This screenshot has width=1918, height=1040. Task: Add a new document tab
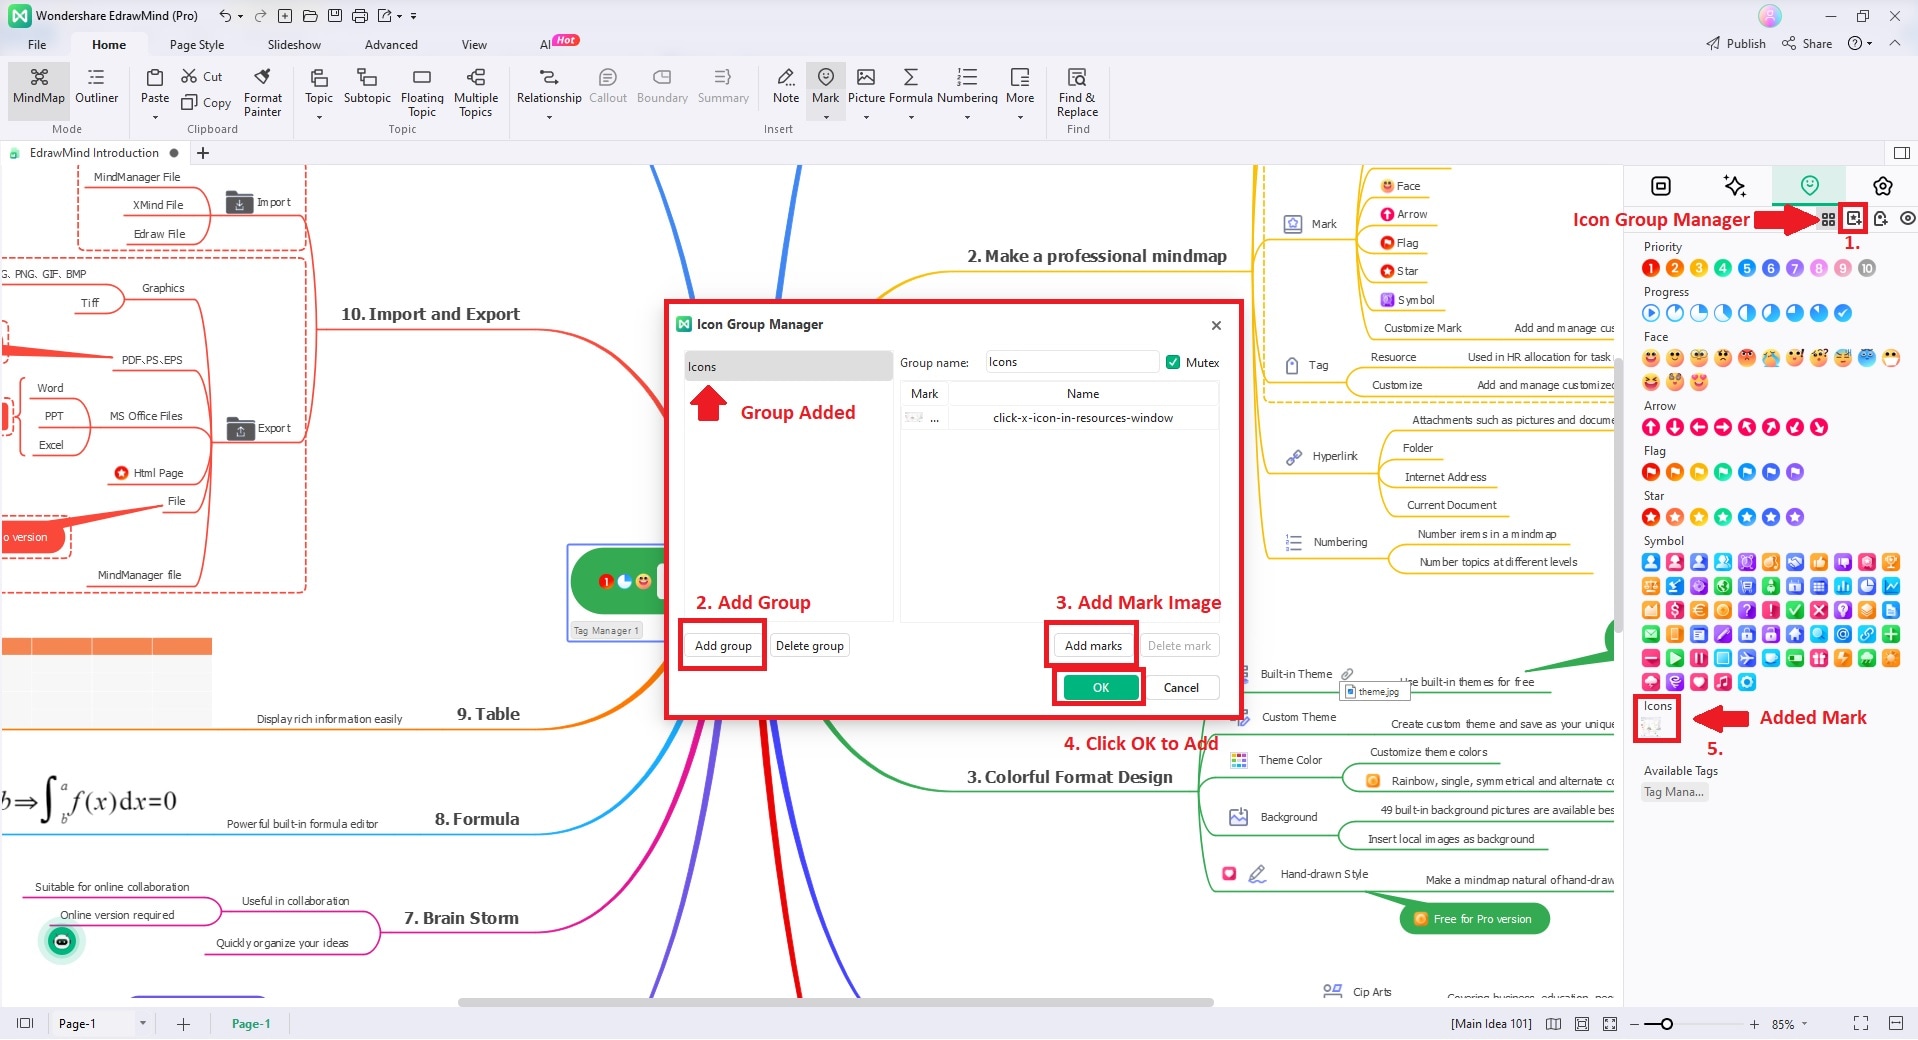(x=203, y=153)
